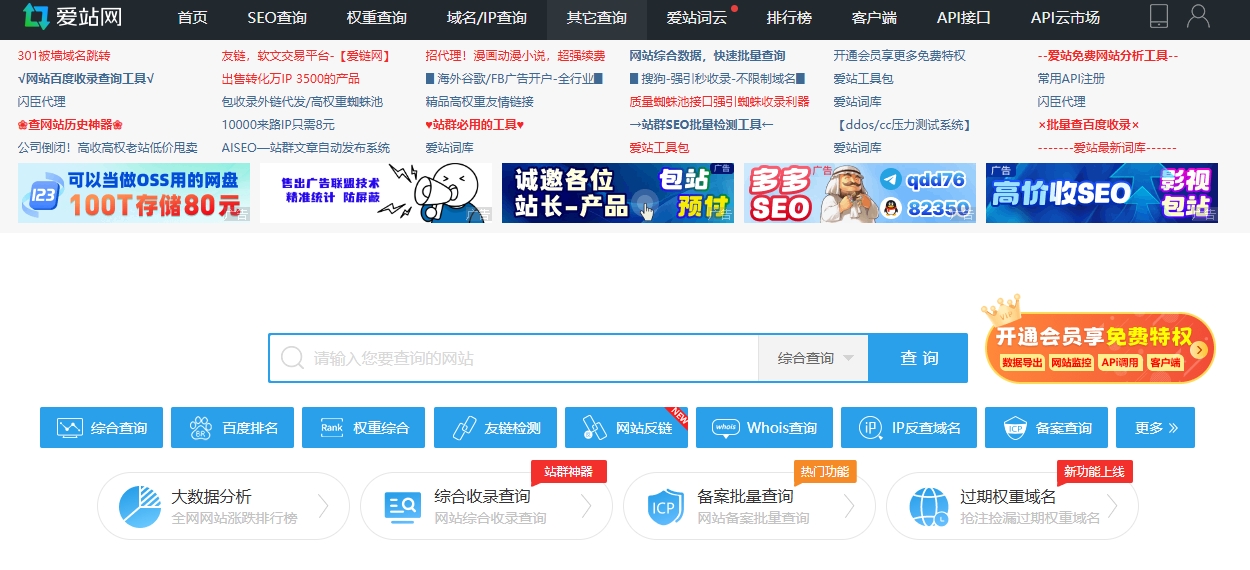
Task: Expand the 过期权重域名 card chevron
Action: click(x=1112, y=507)
